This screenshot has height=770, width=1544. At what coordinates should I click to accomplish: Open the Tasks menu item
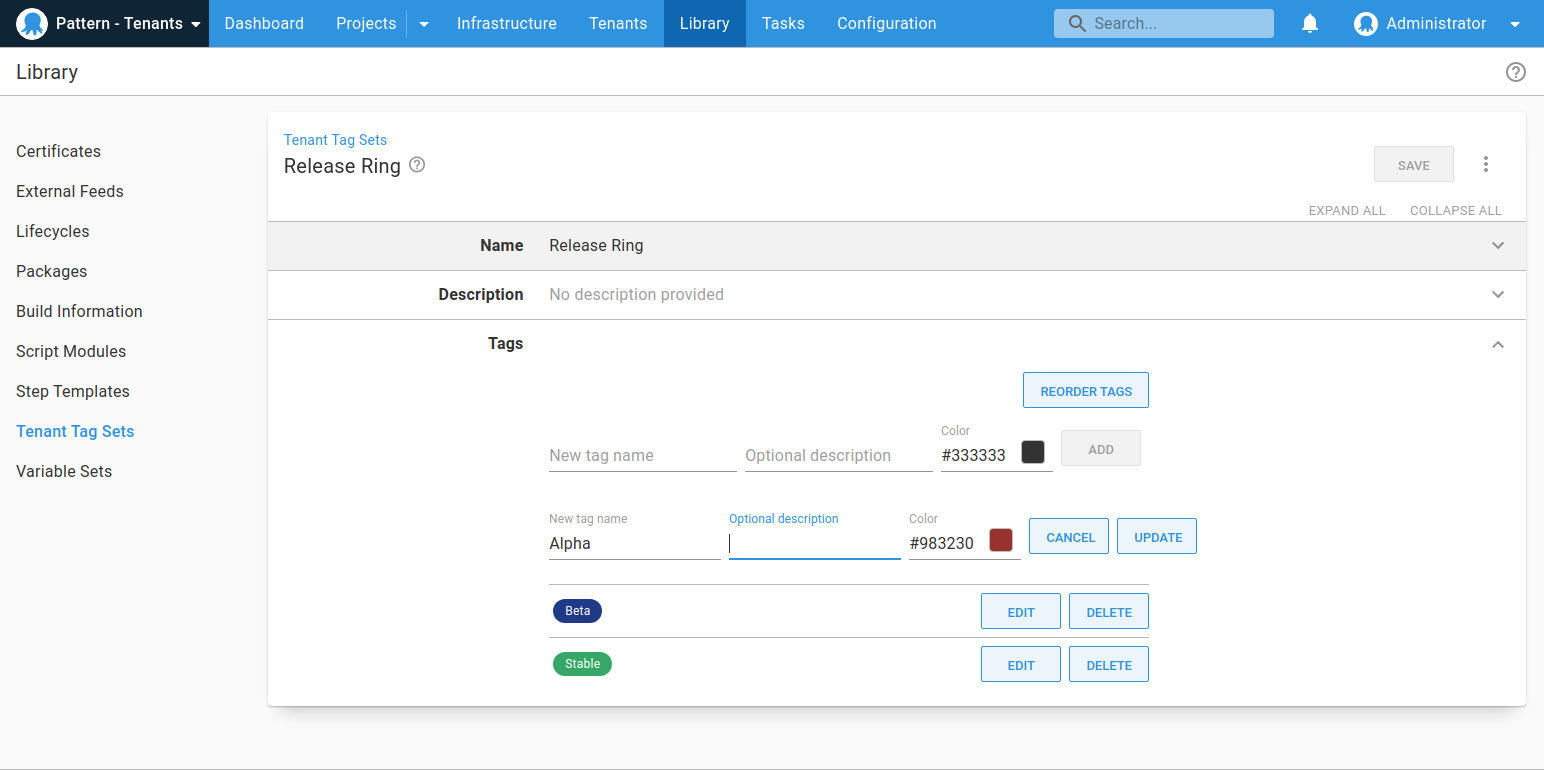pos(783,24)
